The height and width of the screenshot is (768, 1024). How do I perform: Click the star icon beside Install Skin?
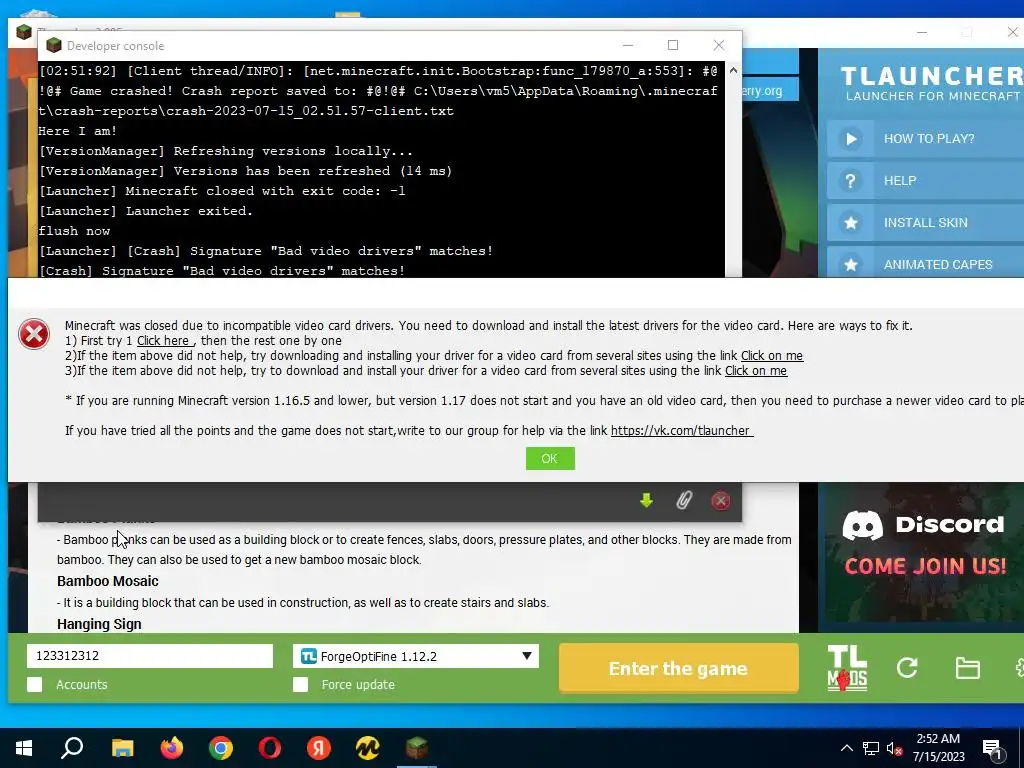point(850,223)
